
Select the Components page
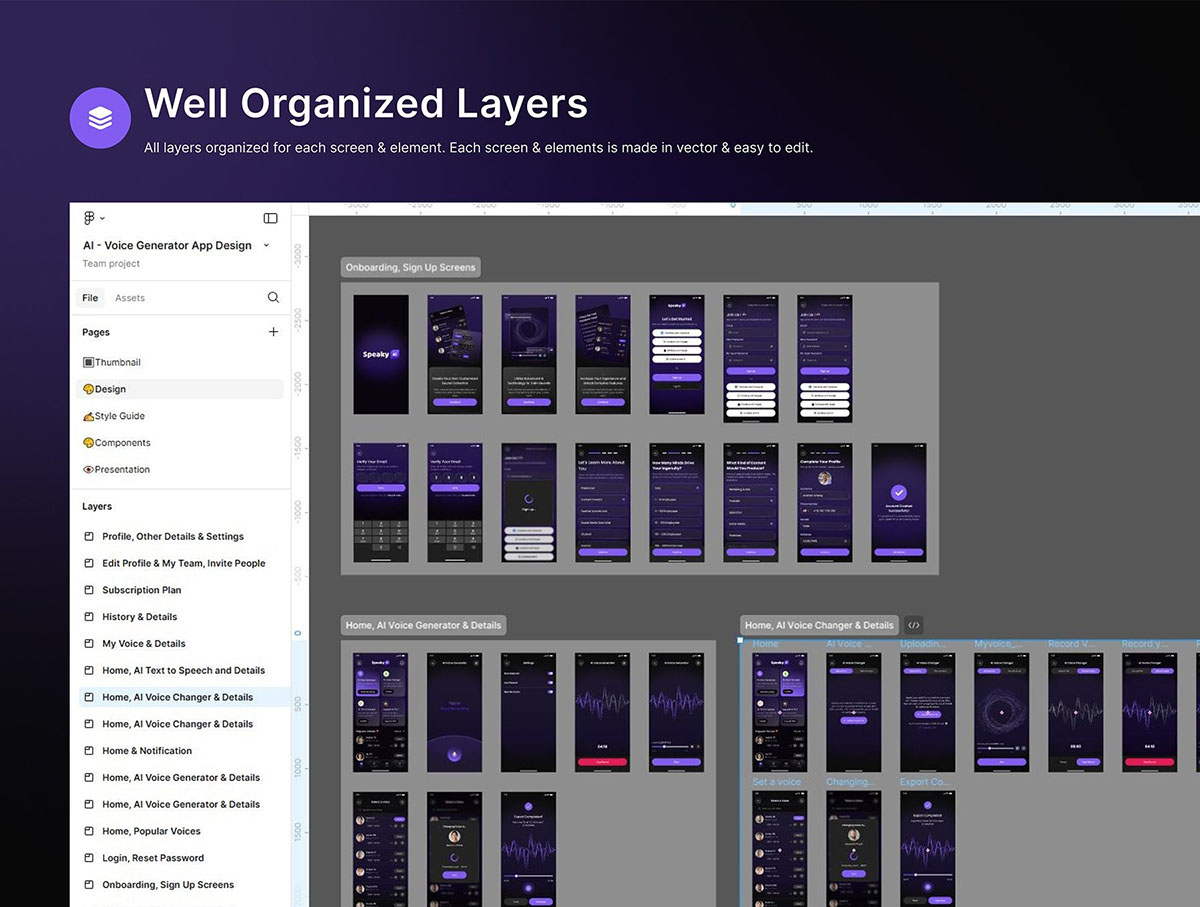point(116,443)
